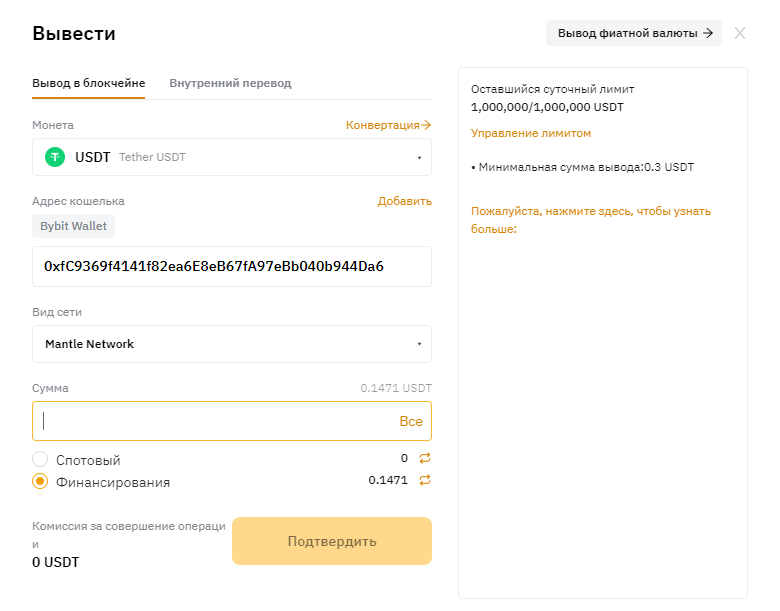Select the Финансирования account radio button
The width and height of the screenshot is (780, 611).
pyautogui.click(x=40, y=481)
